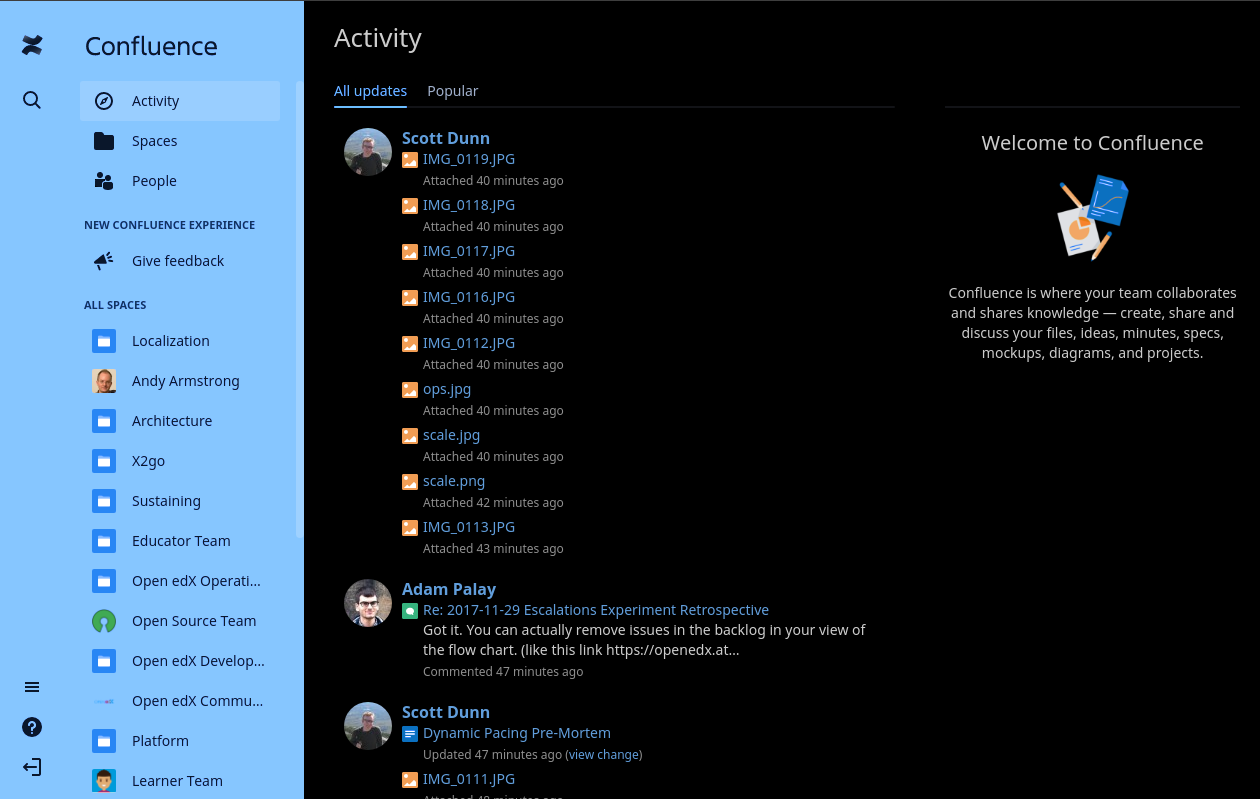
Task: Click the sidebar vertical scrollbar
Action: pyautogui.click(x=298, y=310)
